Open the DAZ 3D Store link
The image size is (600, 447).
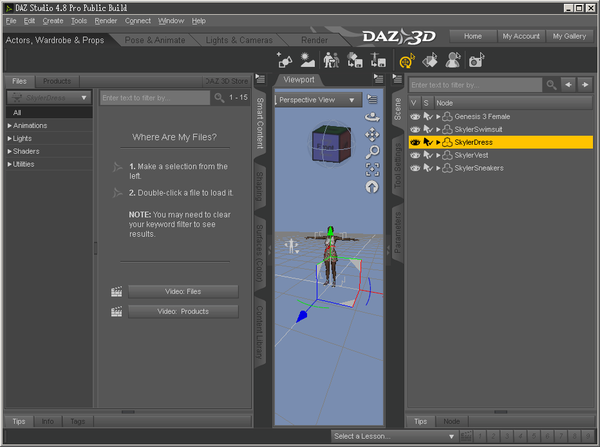click(227, 81)
